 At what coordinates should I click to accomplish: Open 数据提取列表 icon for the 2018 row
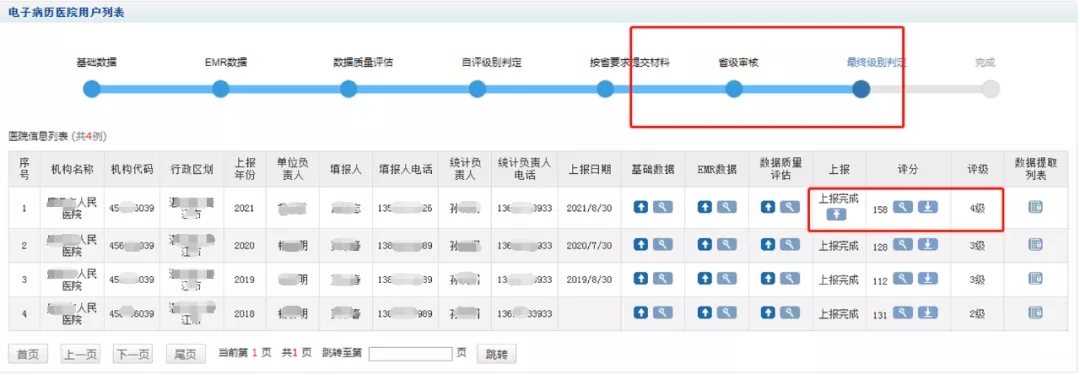[1035, 312]
